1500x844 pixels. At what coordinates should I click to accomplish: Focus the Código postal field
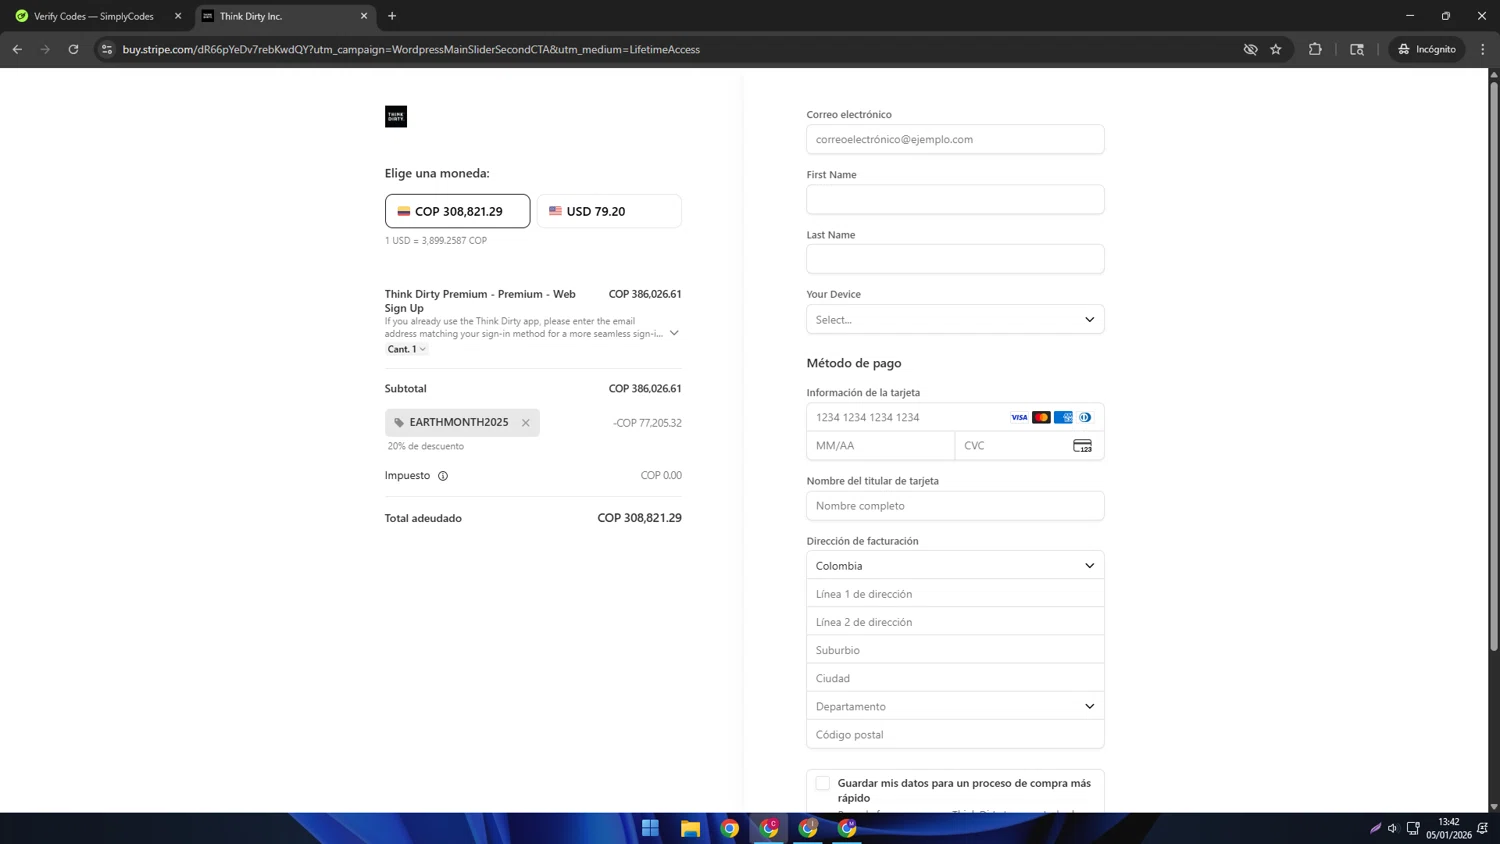tap(955, 733)
